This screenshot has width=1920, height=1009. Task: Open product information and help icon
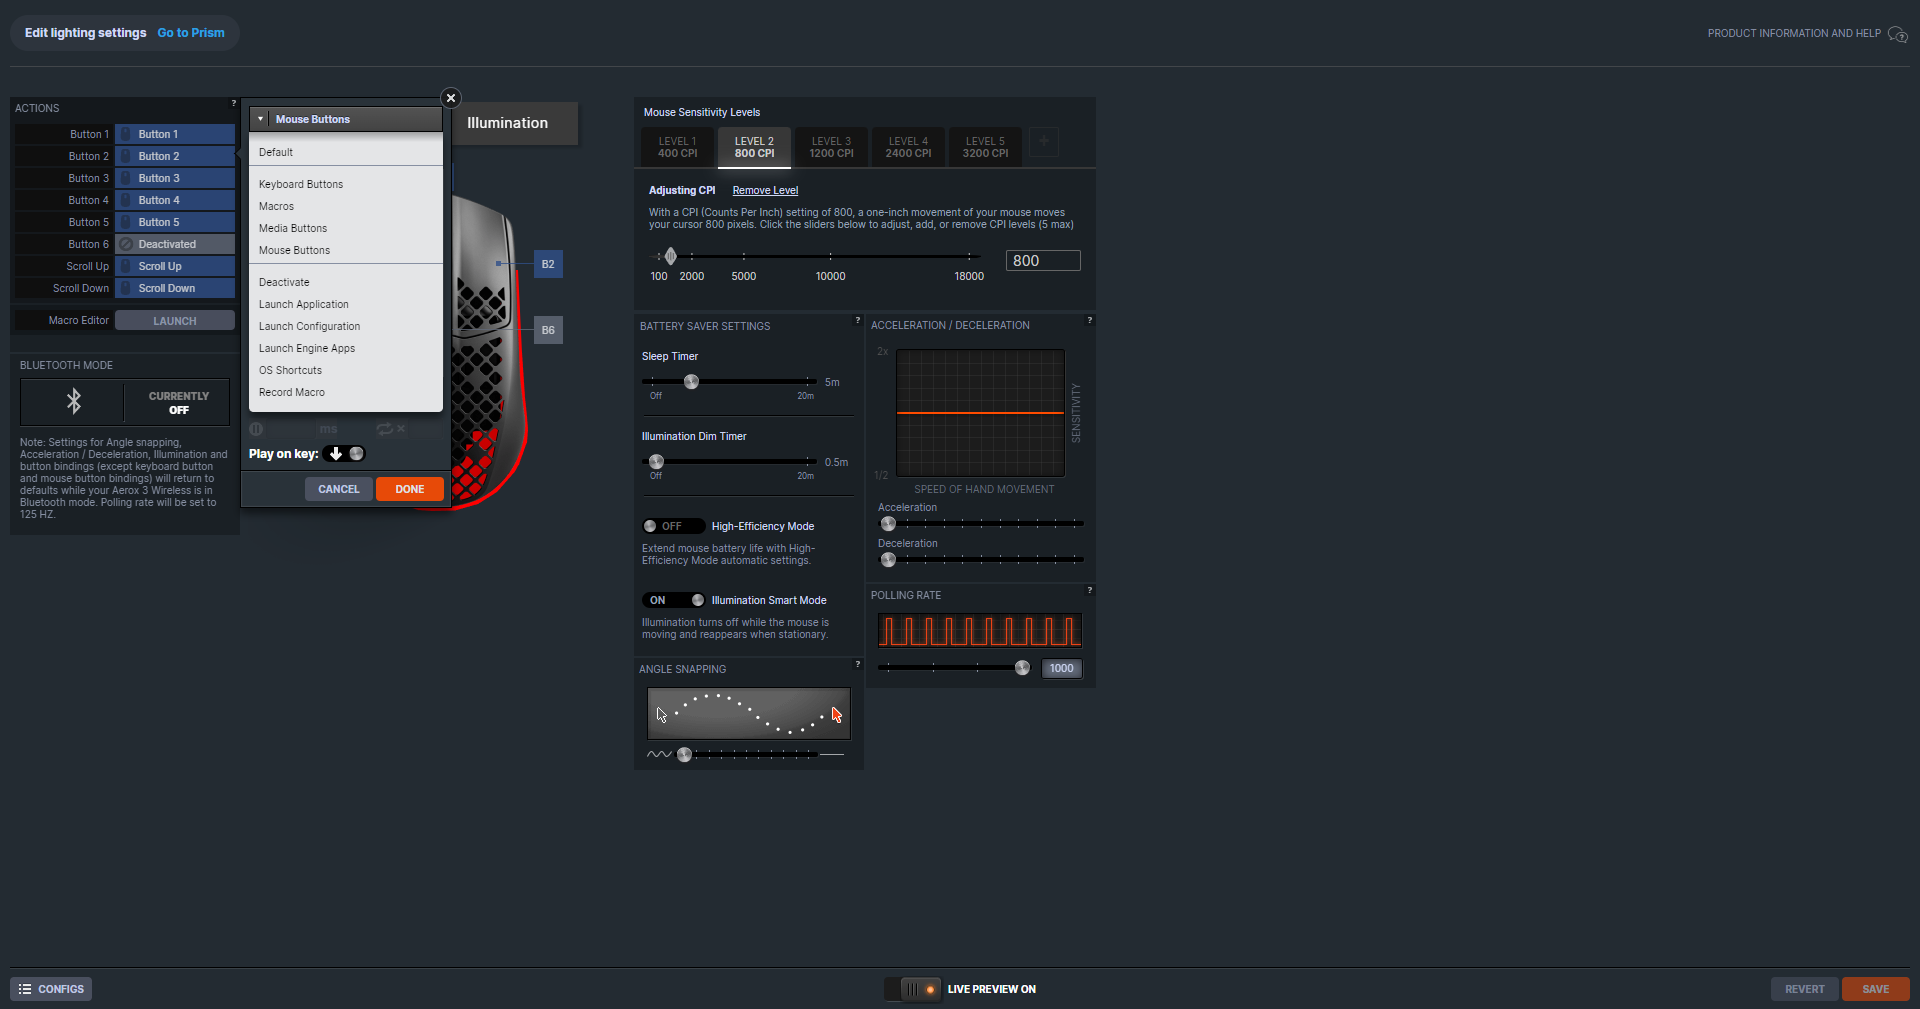pos(1897,34)
